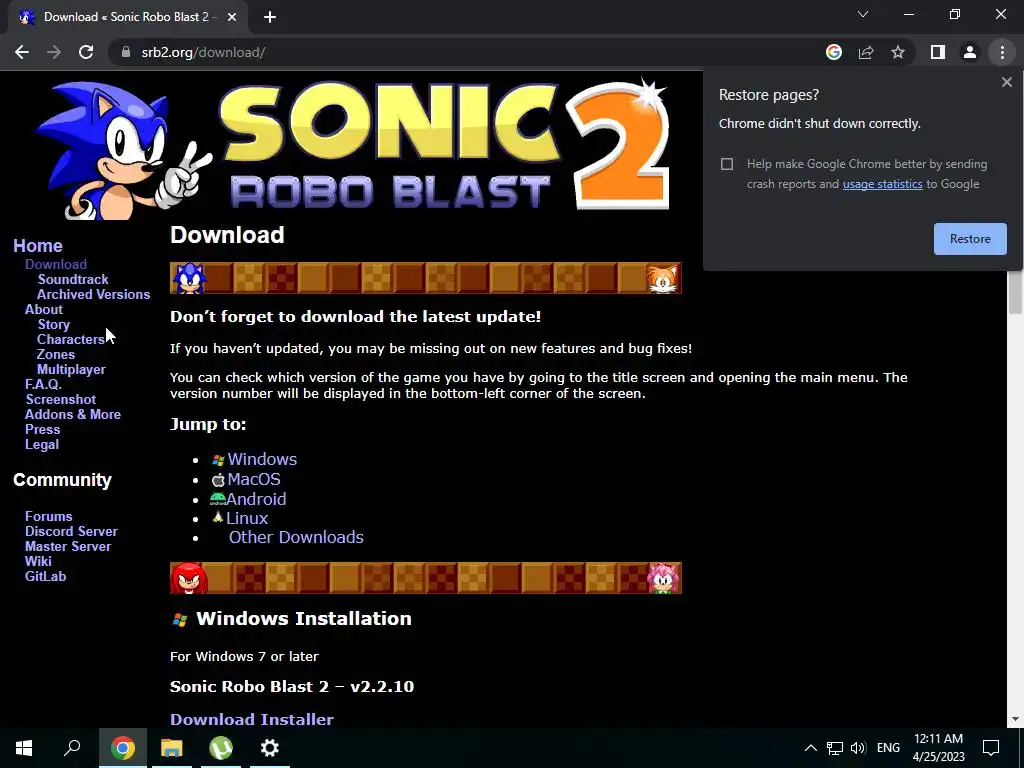
Task: Open the browser side panel icon
Action: [x=938, y=52]
